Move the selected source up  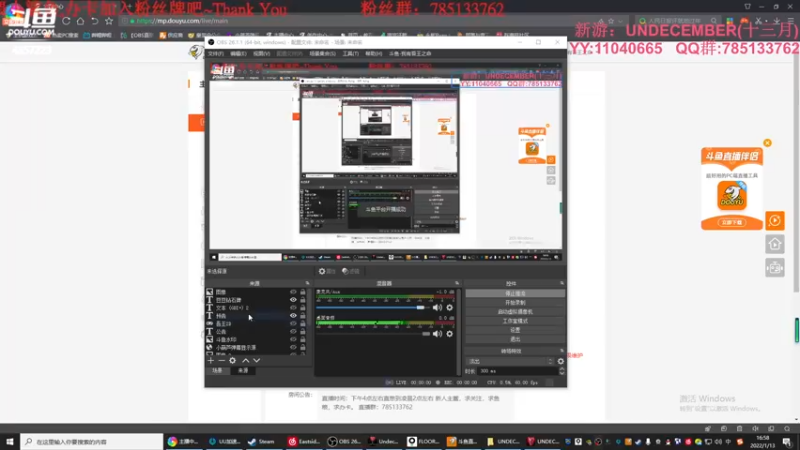coord(245,361)
